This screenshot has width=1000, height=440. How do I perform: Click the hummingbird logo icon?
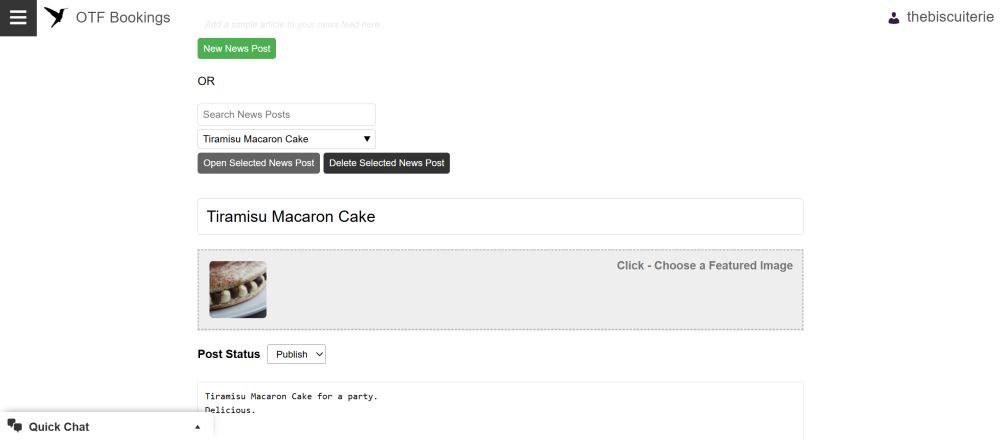click(x=55, y=17)
